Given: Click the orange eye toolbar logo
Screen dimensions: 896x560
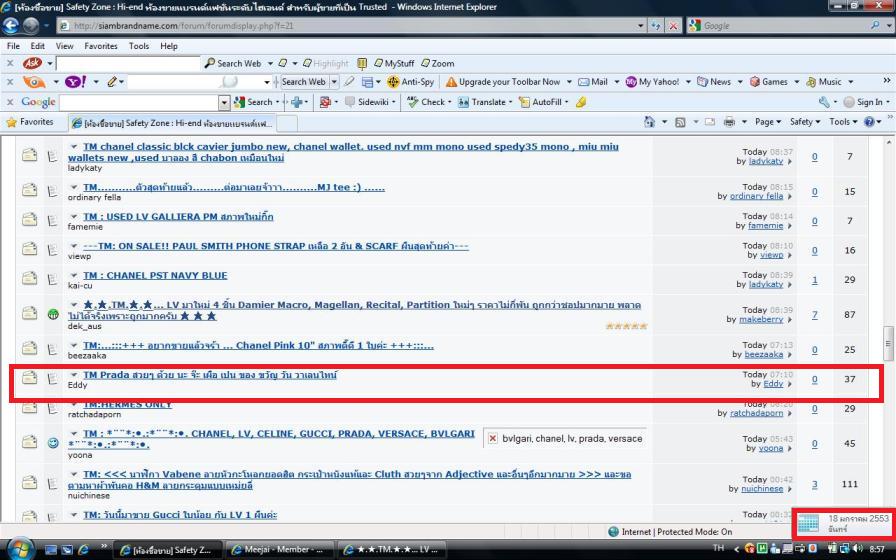Looking at the screenshot, I should tap(34, 82).
